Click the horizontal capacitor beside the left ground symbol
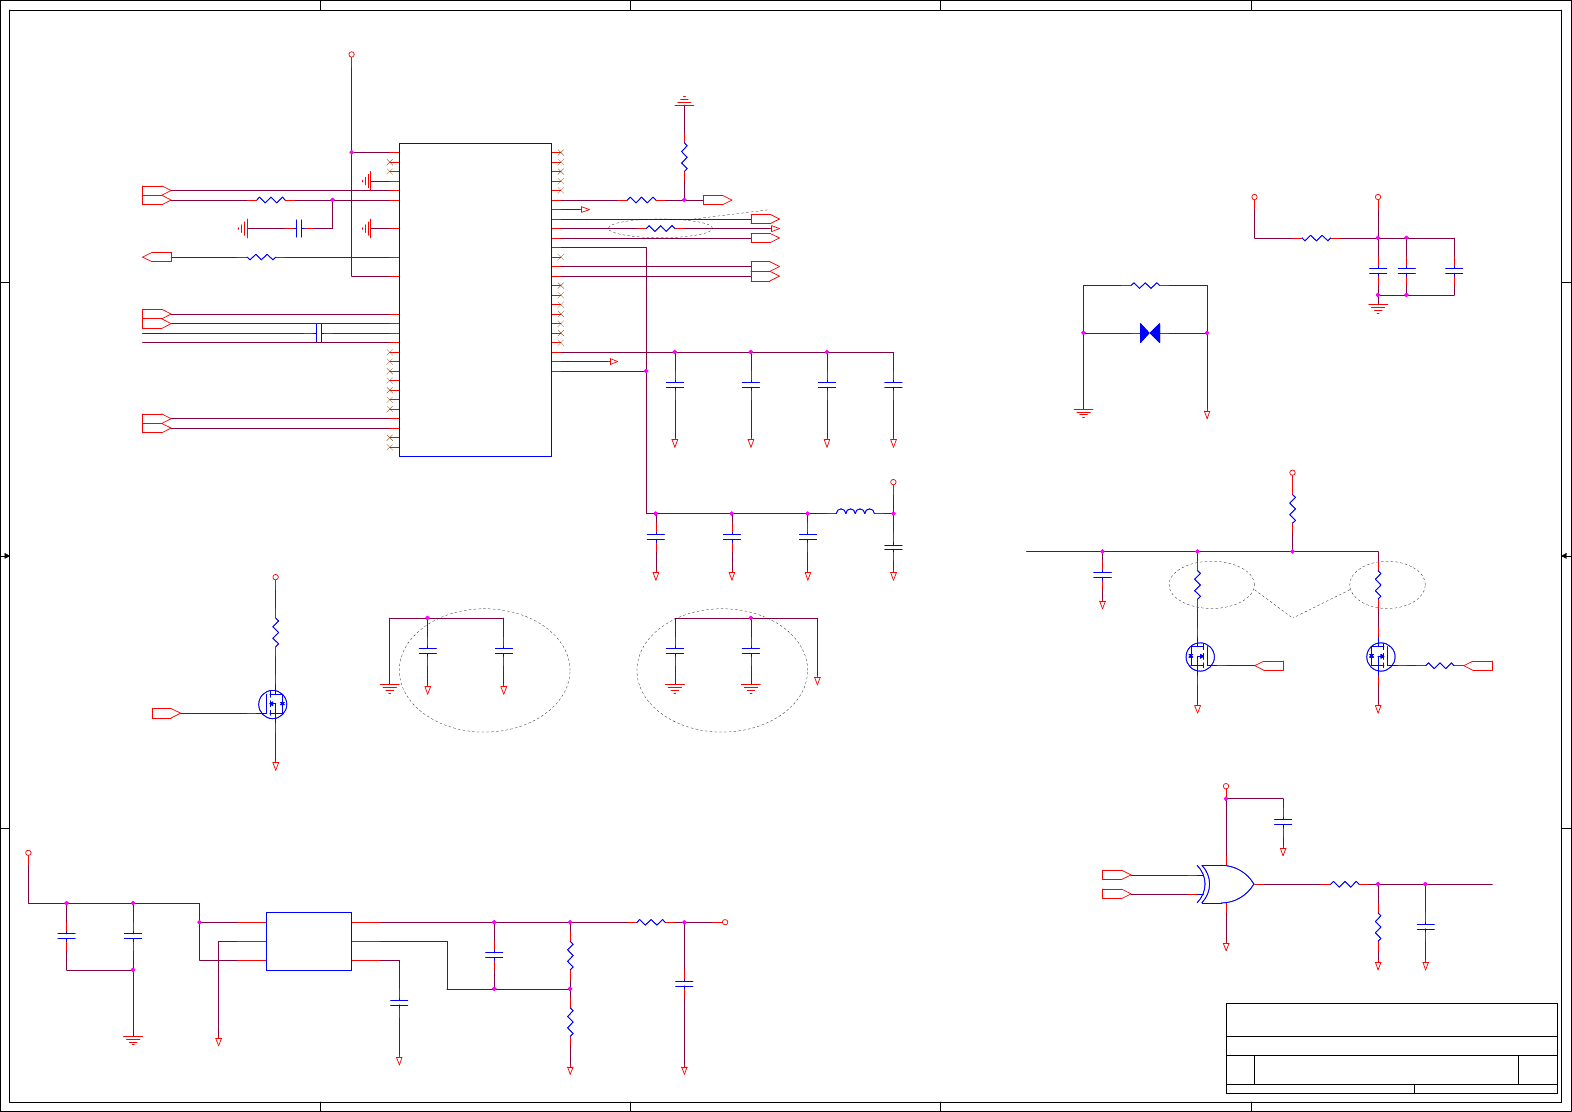The width and height of the screenshot is (1572, 1112). point(298,229)
